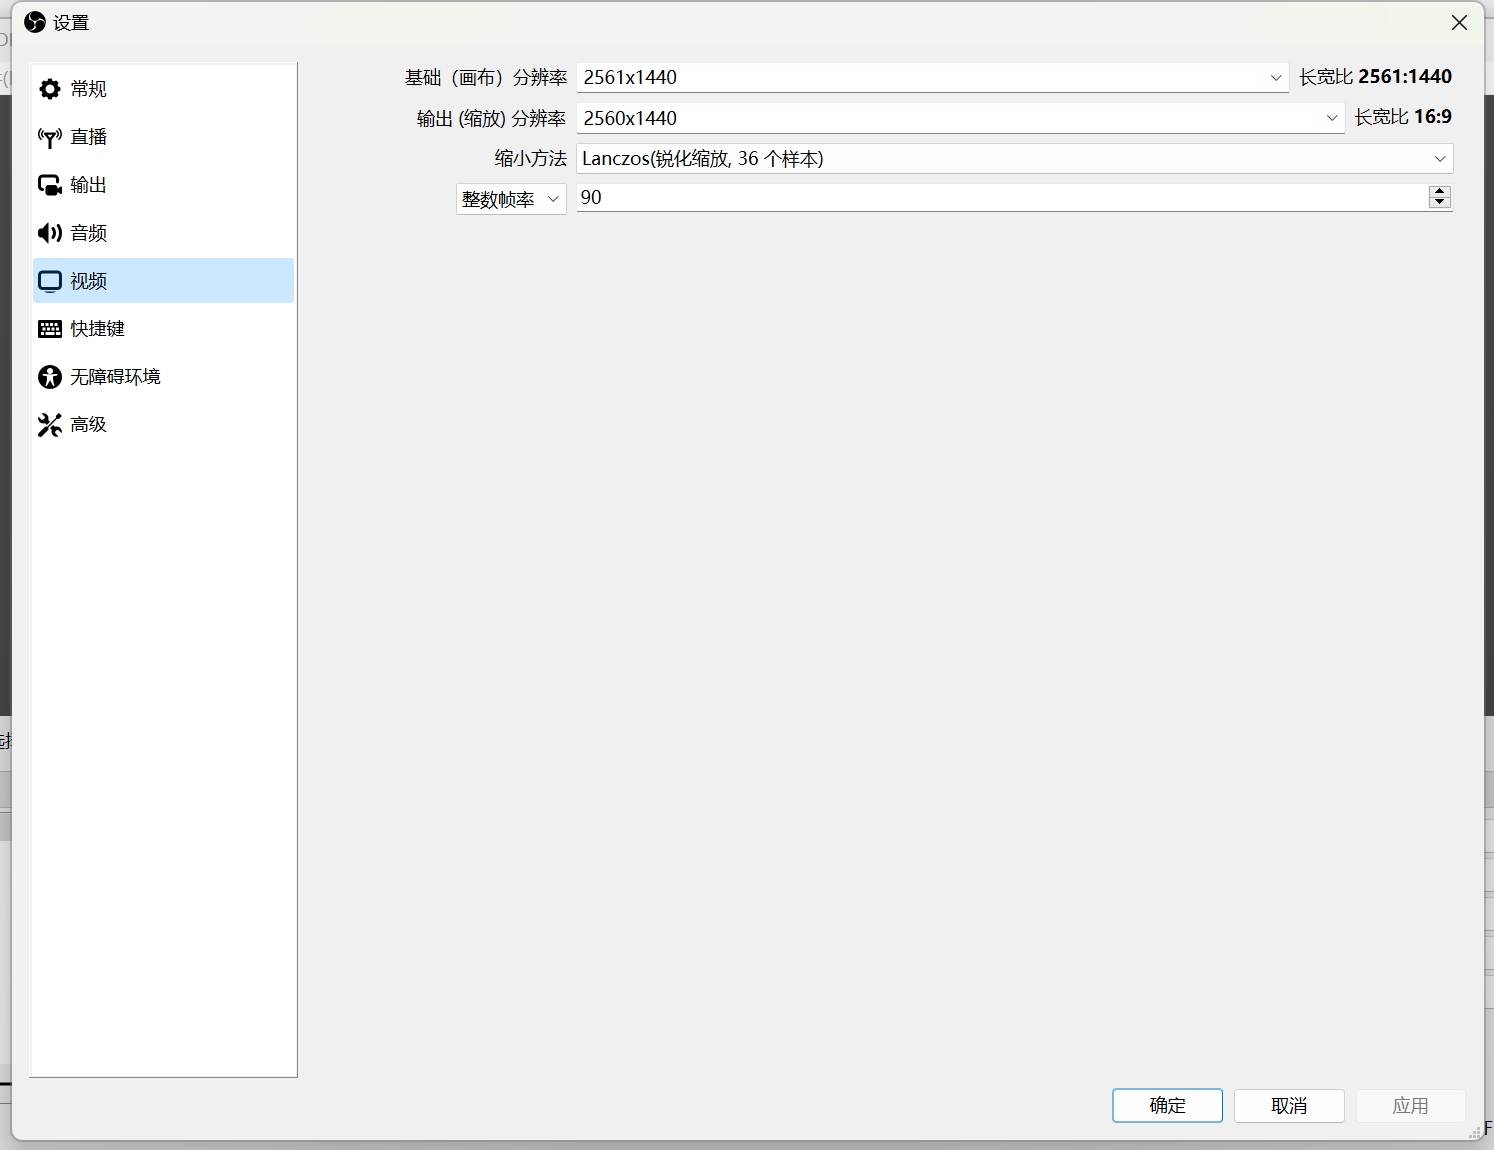
Task: Click the keyboard icon for Hotkeys
Action: click(x=50, y=329)
